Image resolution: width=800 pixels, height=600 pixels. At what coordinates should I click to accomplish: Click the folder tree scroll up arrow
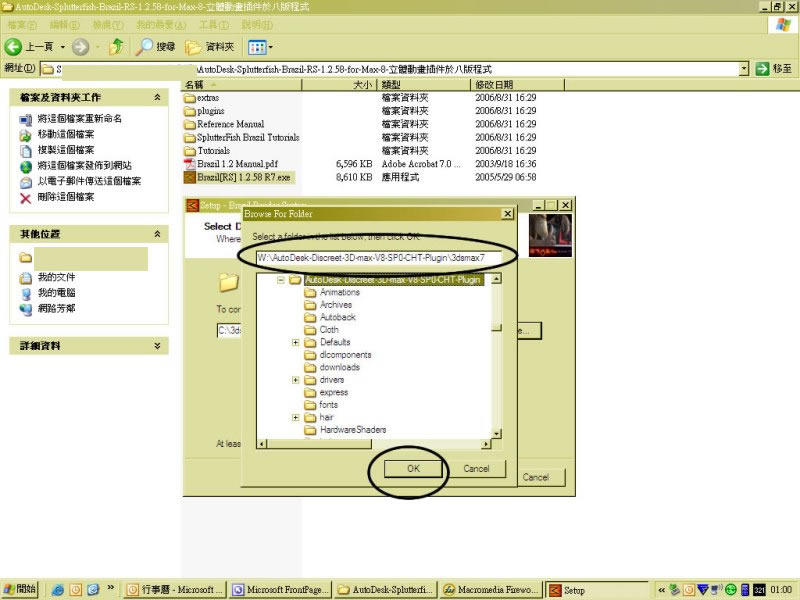(x=496, y=279)
